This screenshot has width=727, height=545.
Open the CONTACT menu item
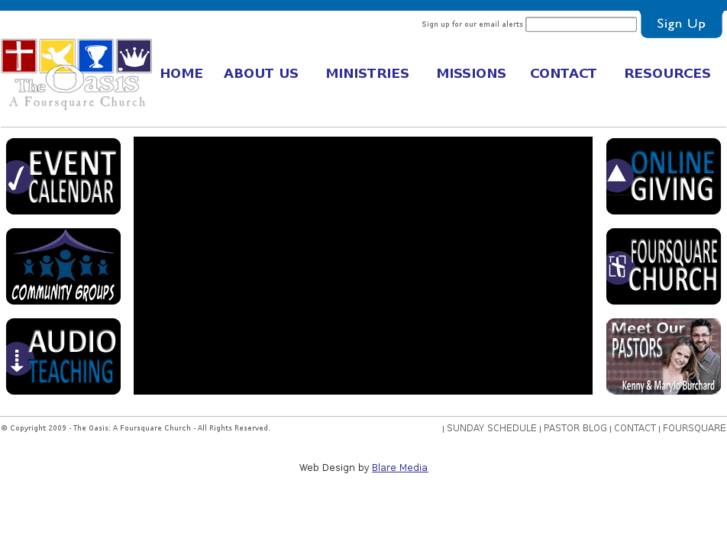[563, 73]
